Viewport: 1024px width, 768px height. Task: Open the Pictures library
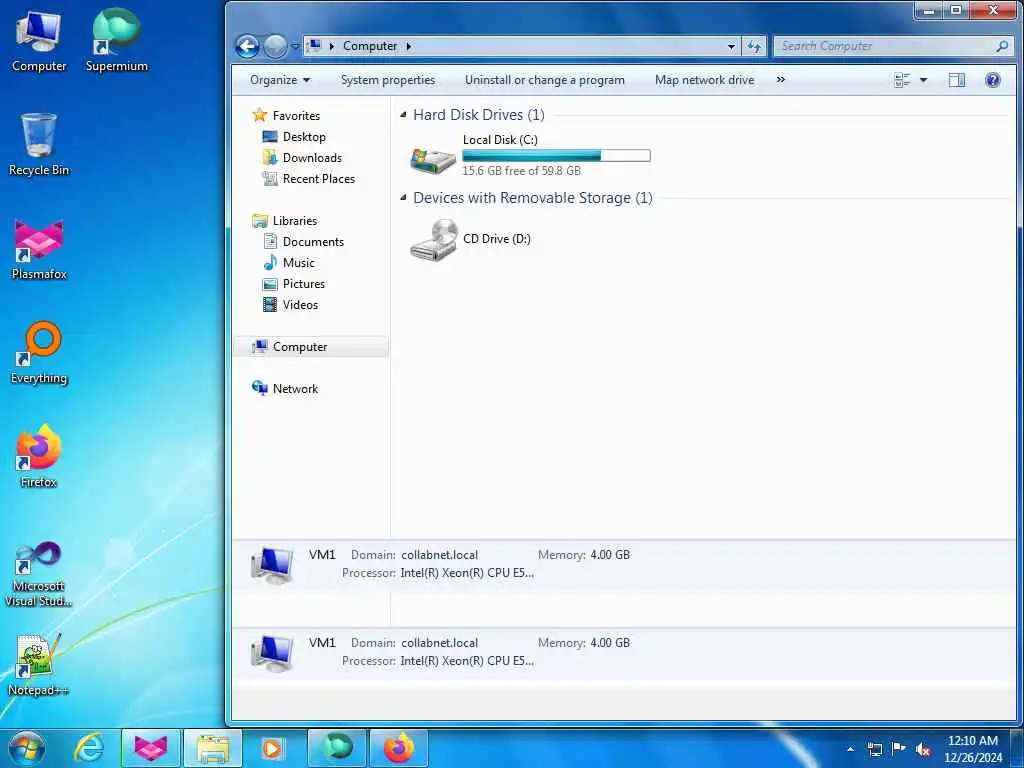tap(304, 283)
